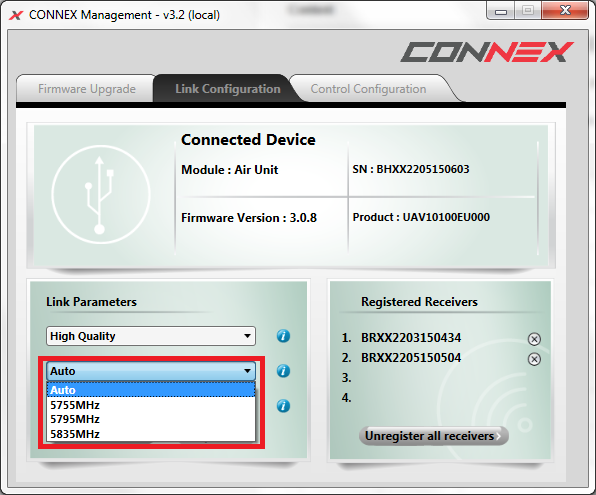This screenshot has width=596, height=495.
Task: Click the CONNEX app icon in title bar
Action: point(16,15)
